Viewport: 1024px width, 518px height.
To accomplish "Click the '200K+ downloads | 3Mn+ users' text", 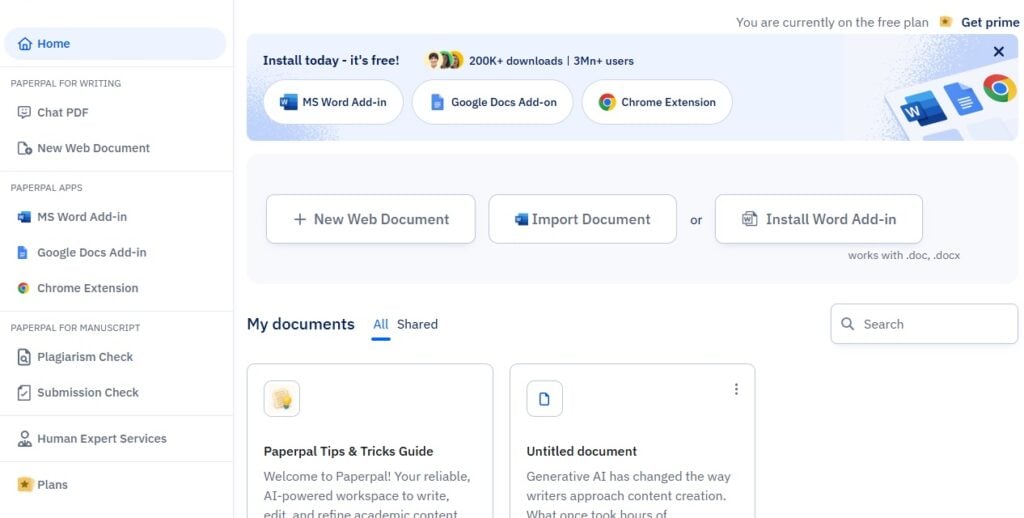I will 551,61.
